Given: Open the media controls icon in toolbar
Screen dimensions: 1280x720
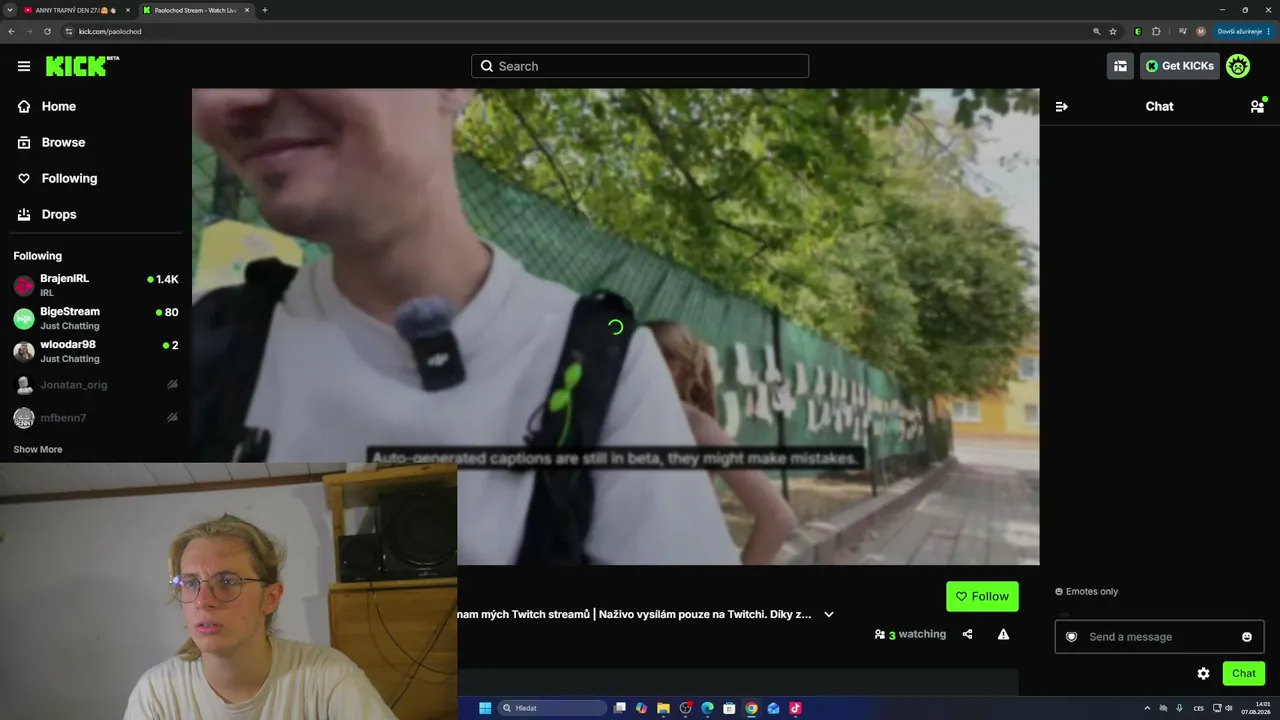Looking at the screenshot, I should (x=1183, y=31).
